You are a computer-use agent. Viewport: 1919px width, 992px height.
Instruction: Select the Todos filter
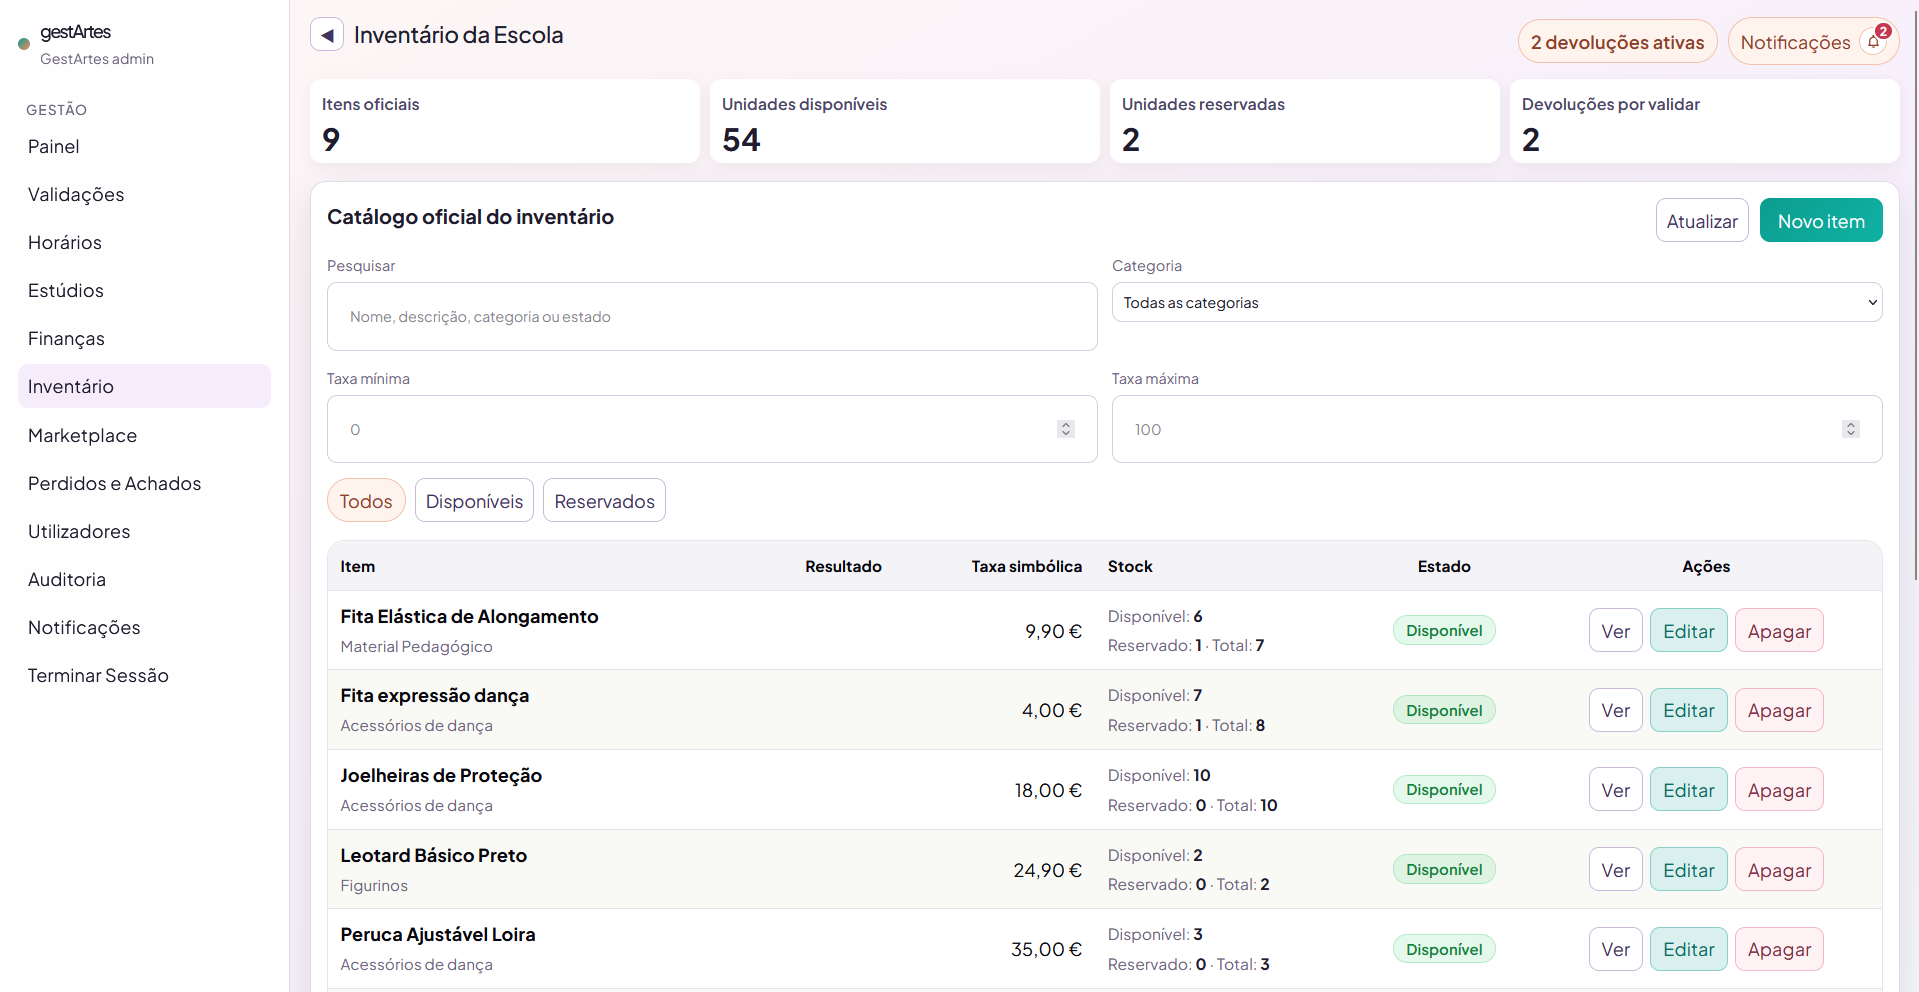pos(366,501)
